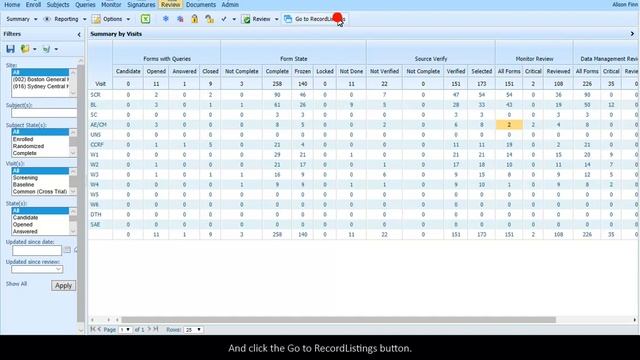
Task: Click the closed padlock lock icon
Action: (x=194, y=19)
